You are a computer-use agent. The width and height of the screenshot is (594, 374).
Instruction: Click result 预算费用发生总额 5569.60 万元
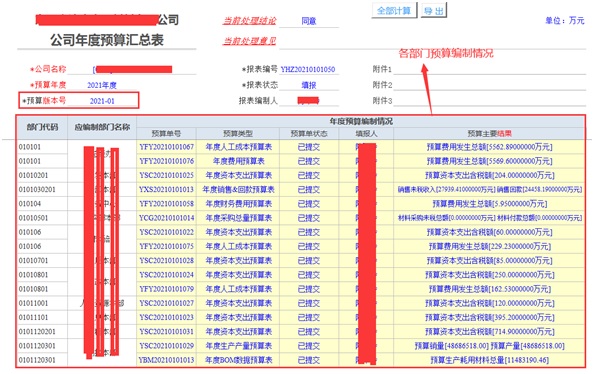(489, 161)
